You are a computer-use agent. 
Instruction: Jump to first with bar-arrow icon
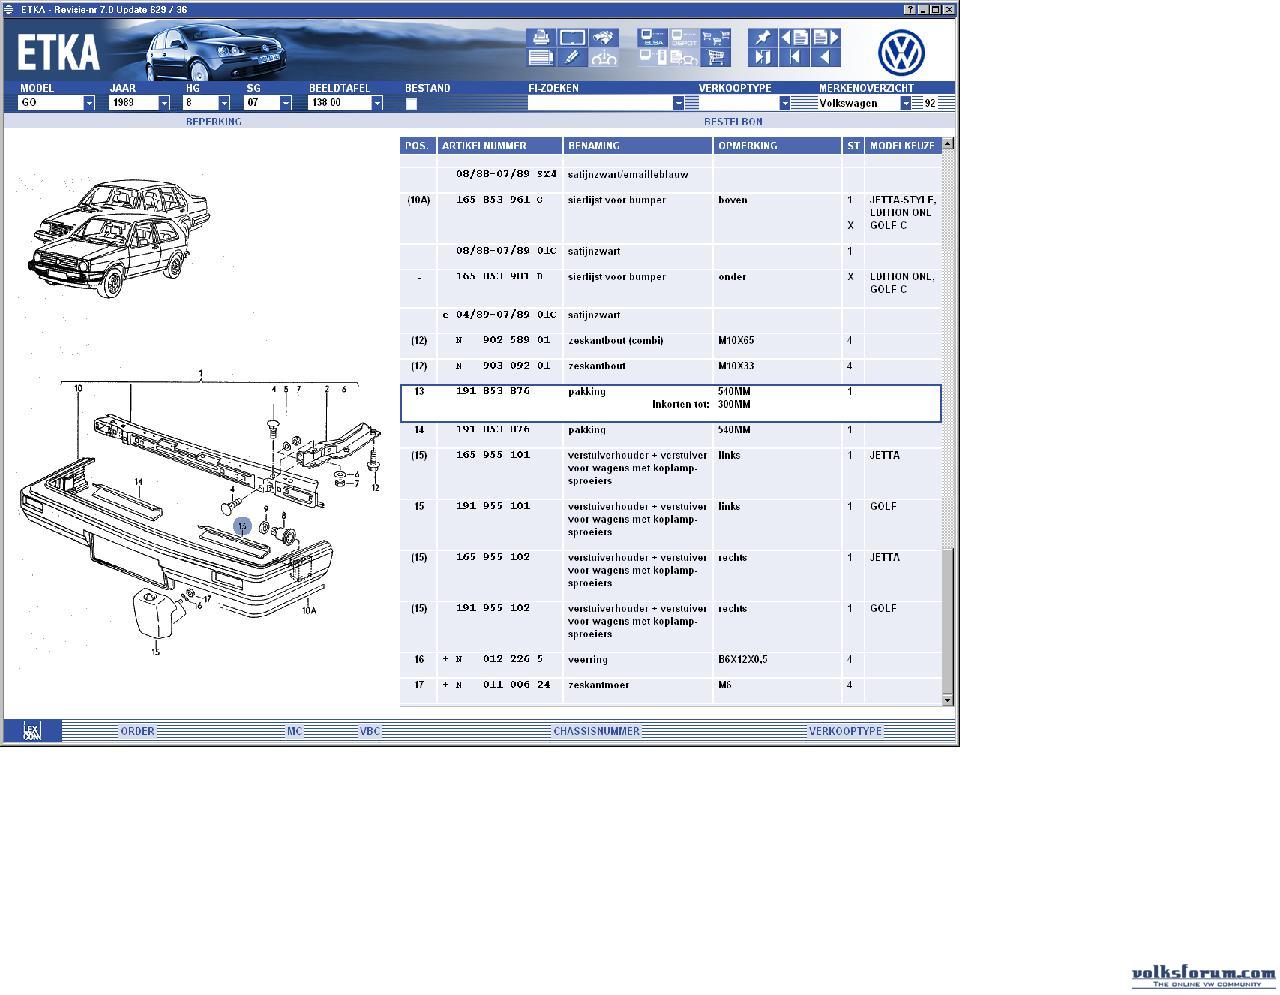coord(794,57)
